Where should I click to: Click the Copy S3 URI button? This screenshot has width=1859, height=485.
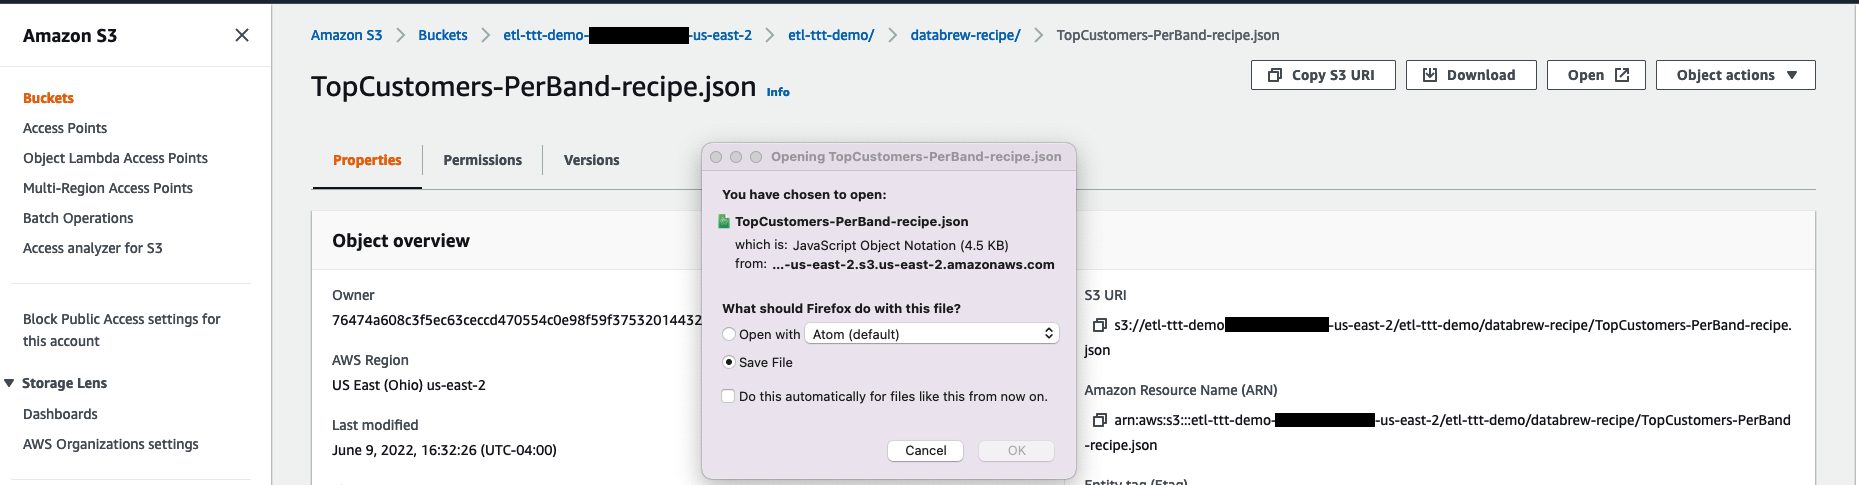(x=1323, y=75)
